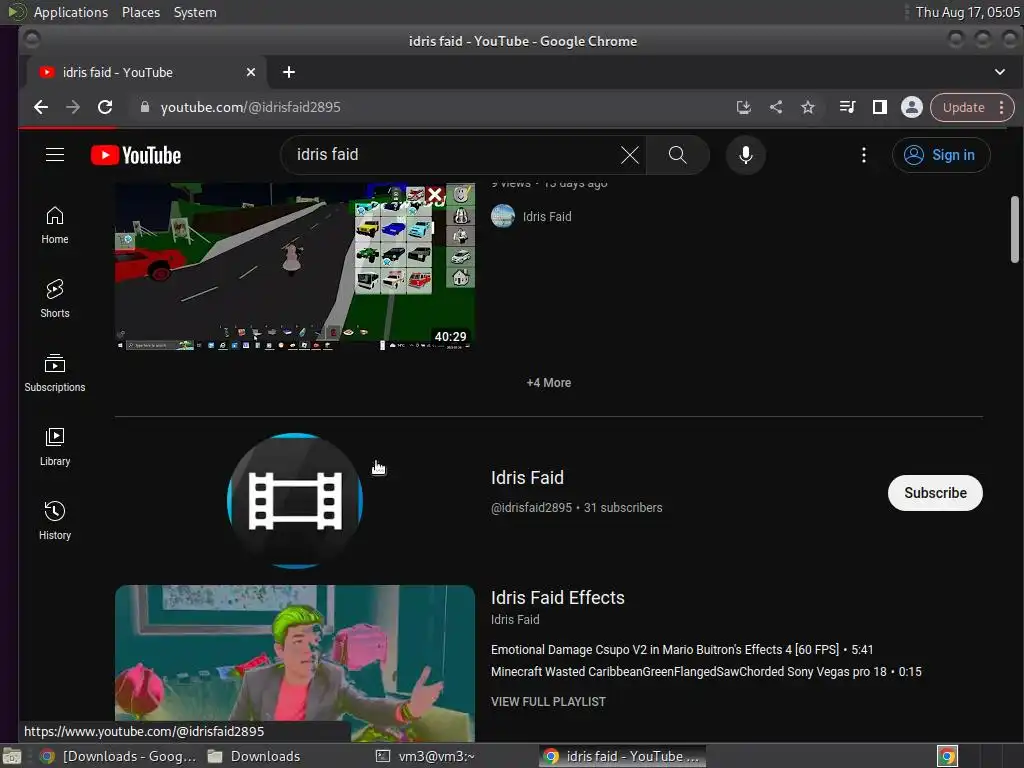
Task: Open Subscriptions in the sidebar
Action: click(55, 373)
